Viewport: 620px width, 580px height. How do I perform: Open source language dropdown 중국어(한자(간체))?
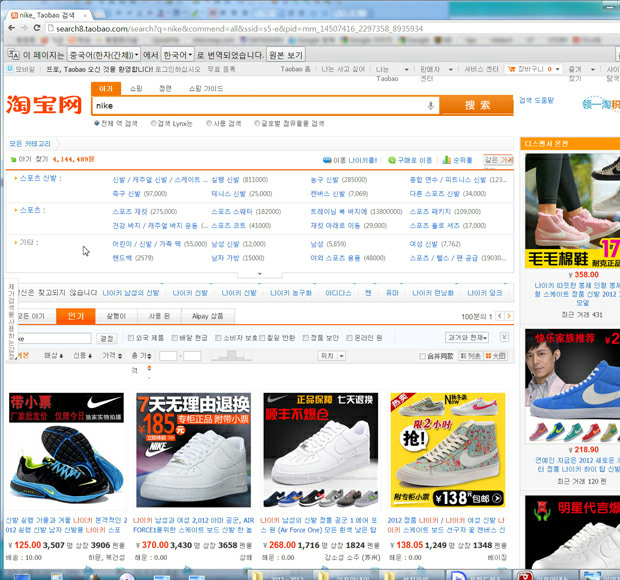point(104,55)
